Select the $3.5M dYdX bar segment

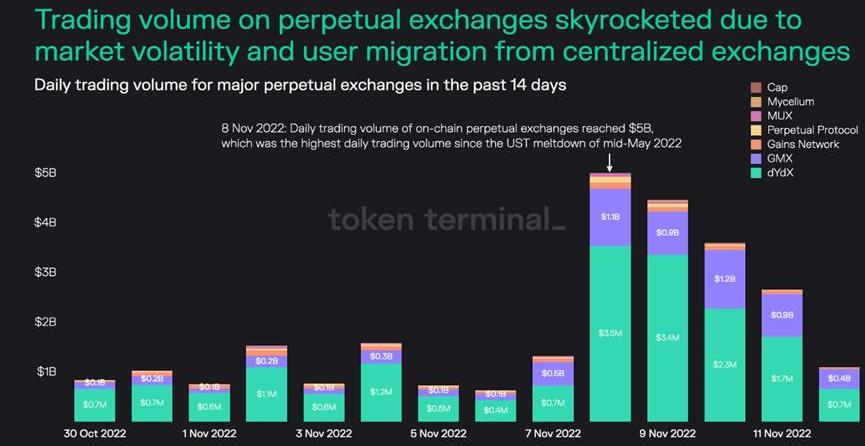click(610, 330)
